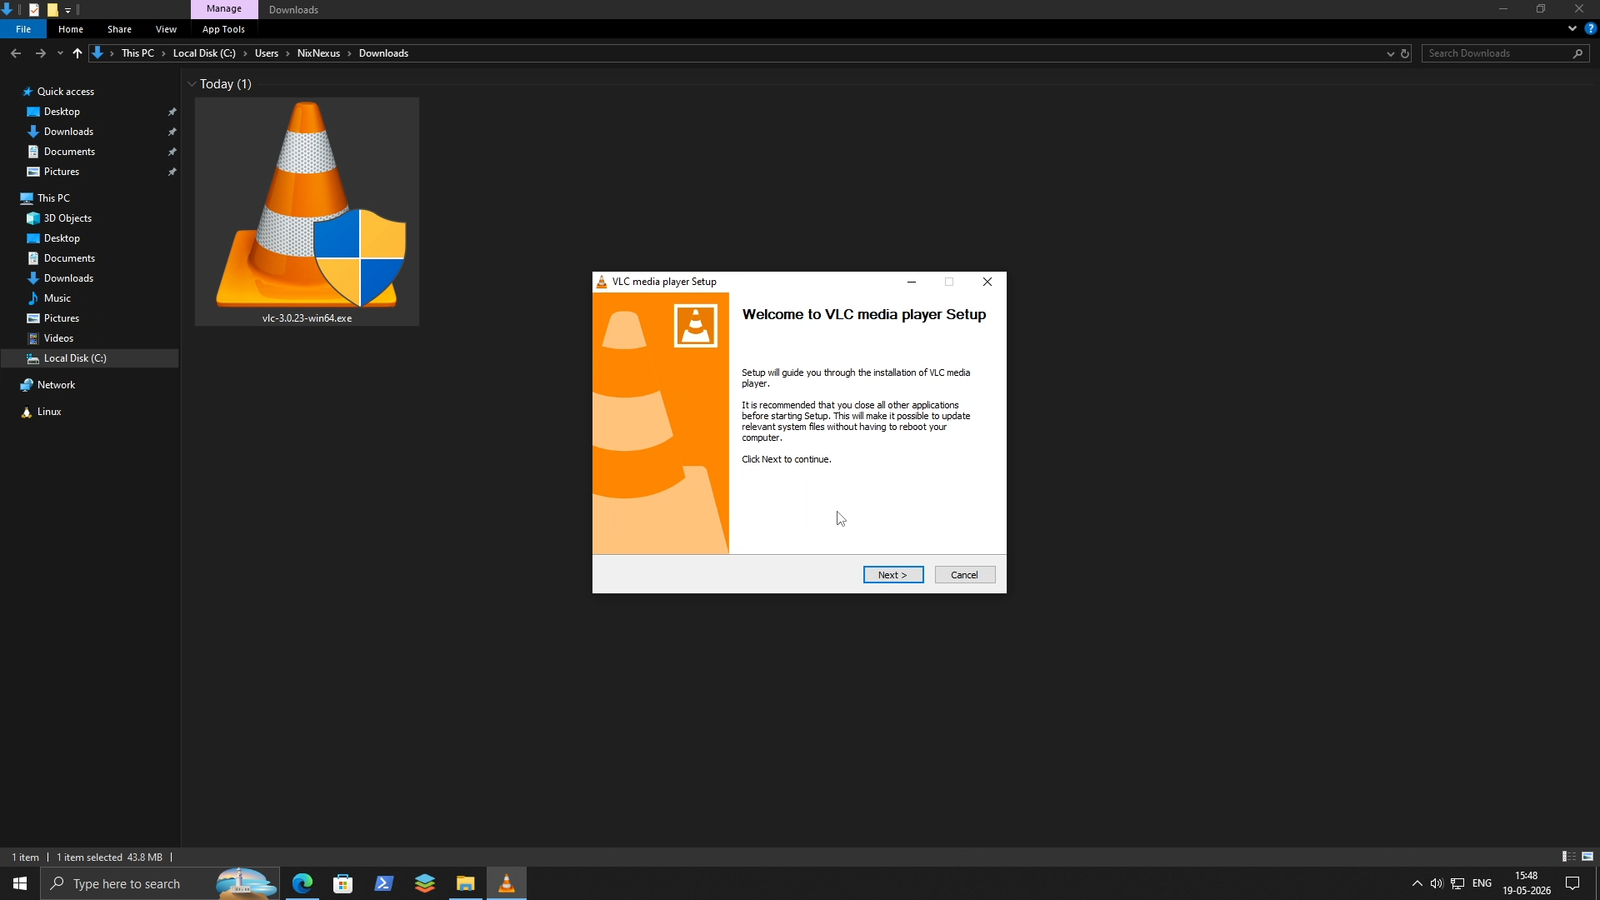Image resolution: width=1600 pixels, height=900 pixels.
Task: Click NixNexus breadcrumb in address bar
Action: [x=318, y=53]
